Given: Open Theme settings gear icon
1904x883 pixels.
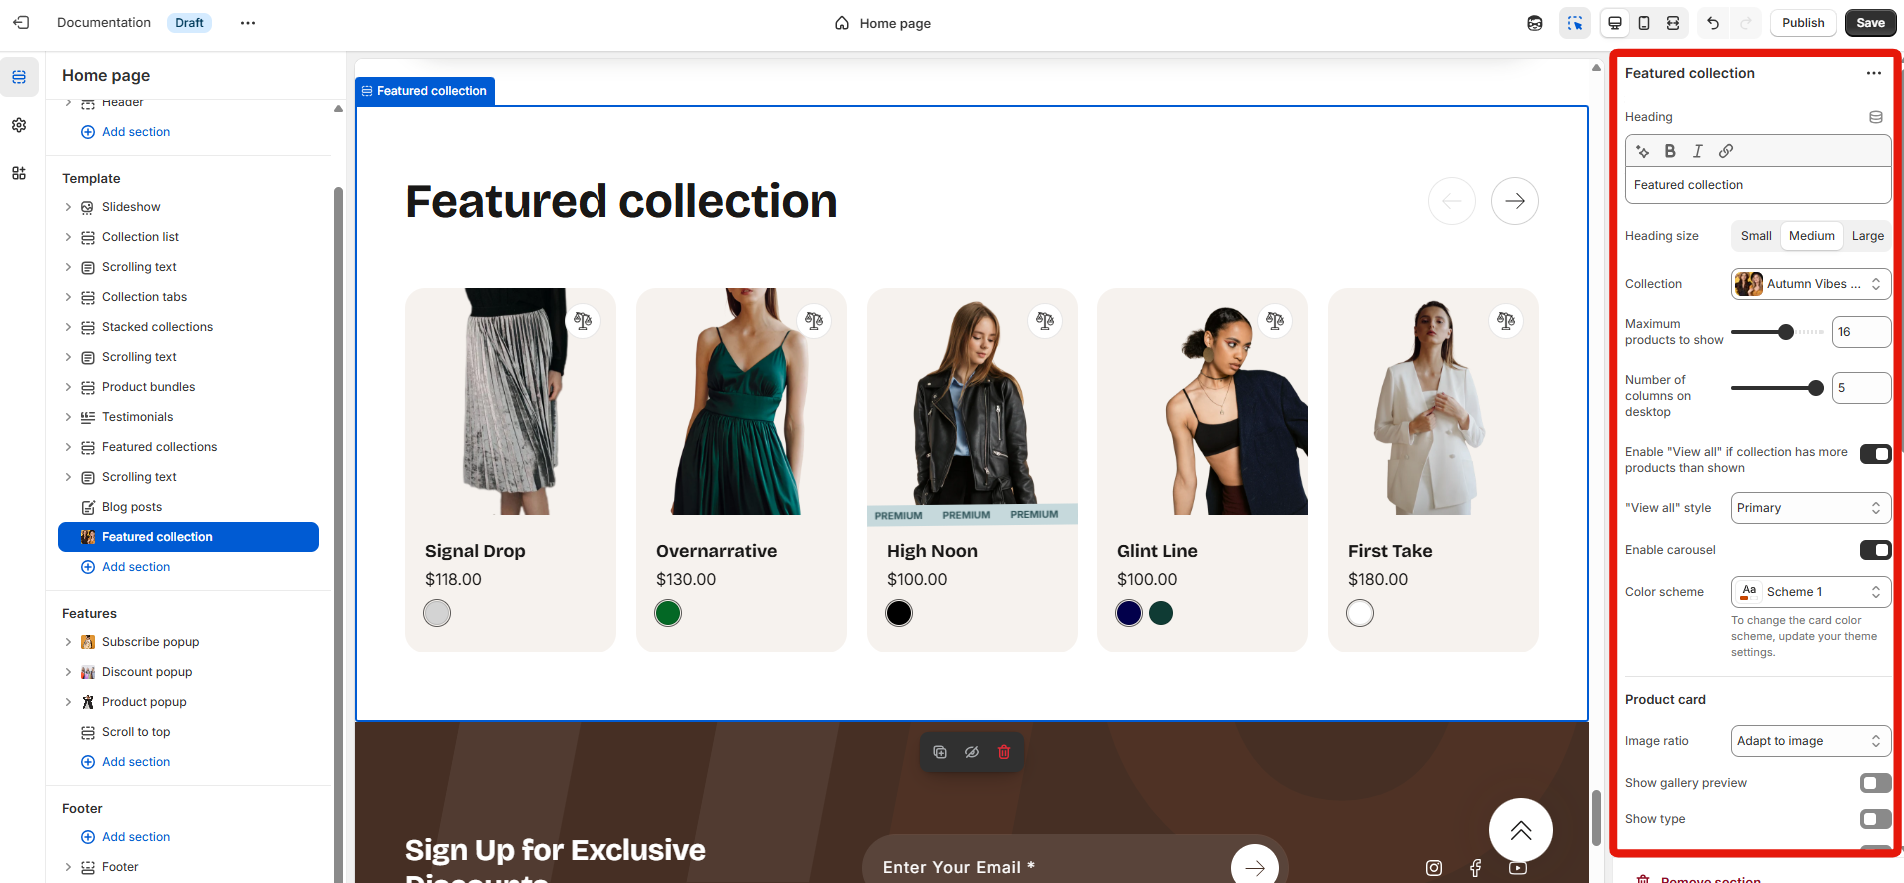Looking at the screenshot, I should 19,125.
